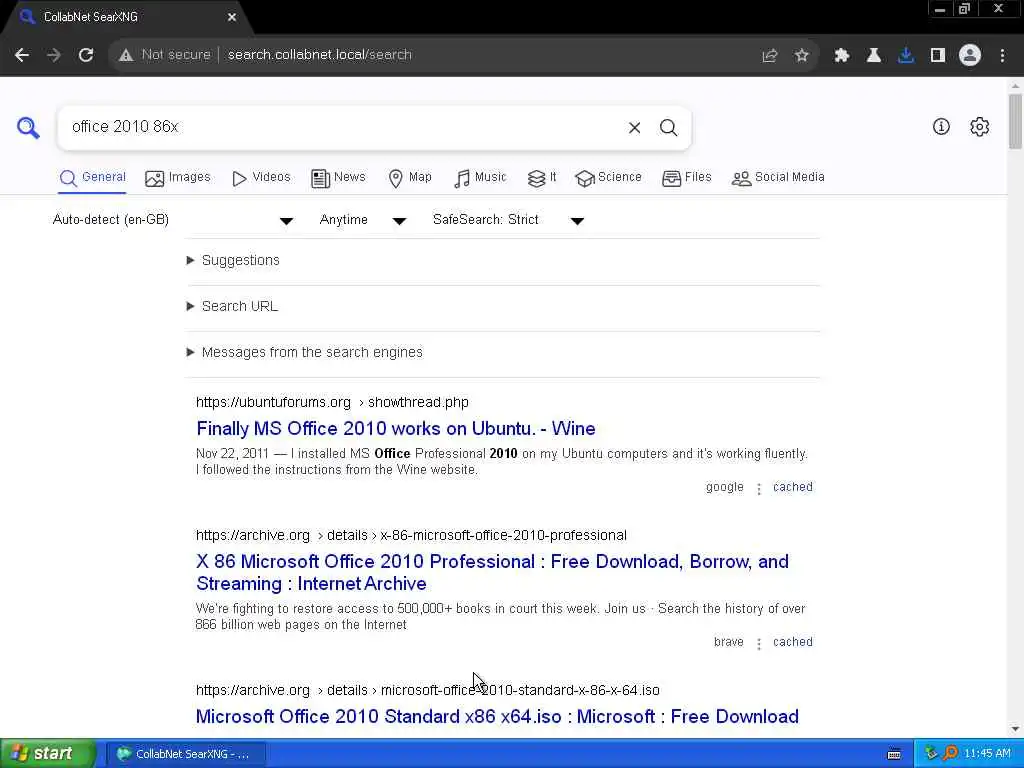Open Finally MS Office 2010 works on Ubuntu result

(x=396, y=429)
